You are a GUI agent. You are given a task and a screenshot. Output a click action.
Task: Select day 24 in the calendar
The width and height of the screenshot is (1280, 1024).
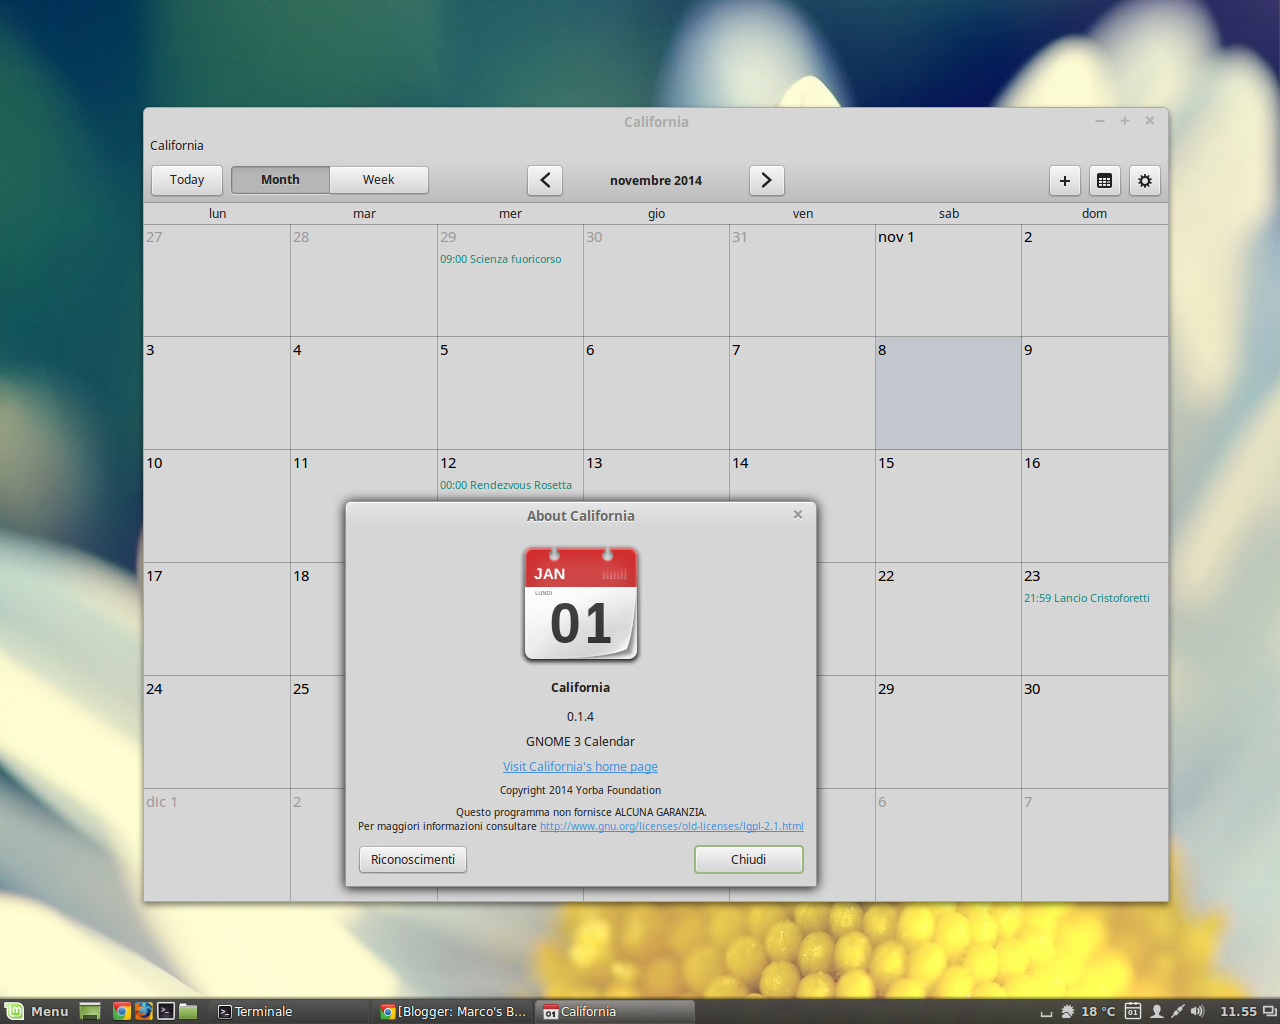click(x=217, y=732)
